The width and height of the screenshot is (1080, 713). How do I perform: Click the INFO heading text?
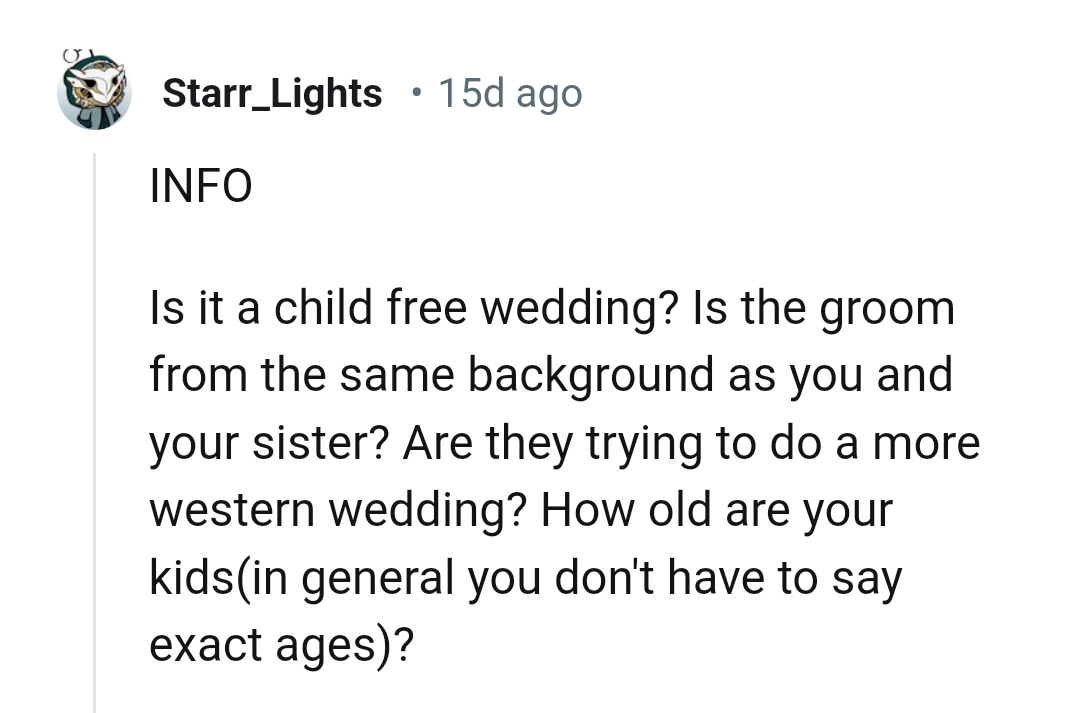point(201,185)
